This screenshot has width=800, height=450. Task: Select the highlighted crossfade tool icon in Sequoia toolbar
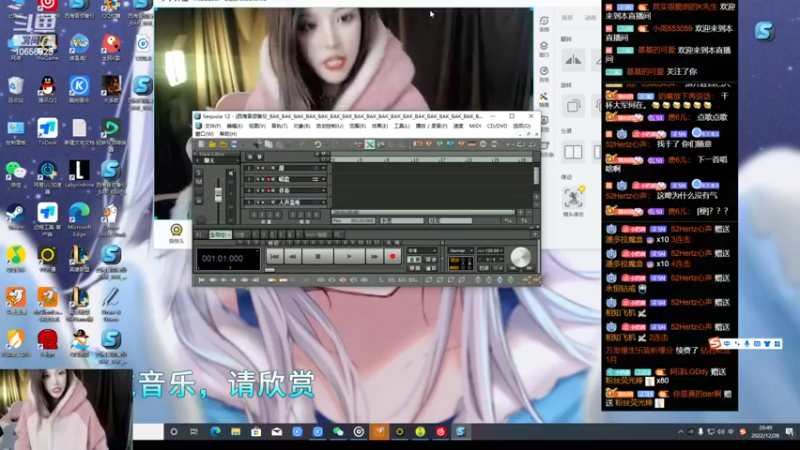click(369, 144)
